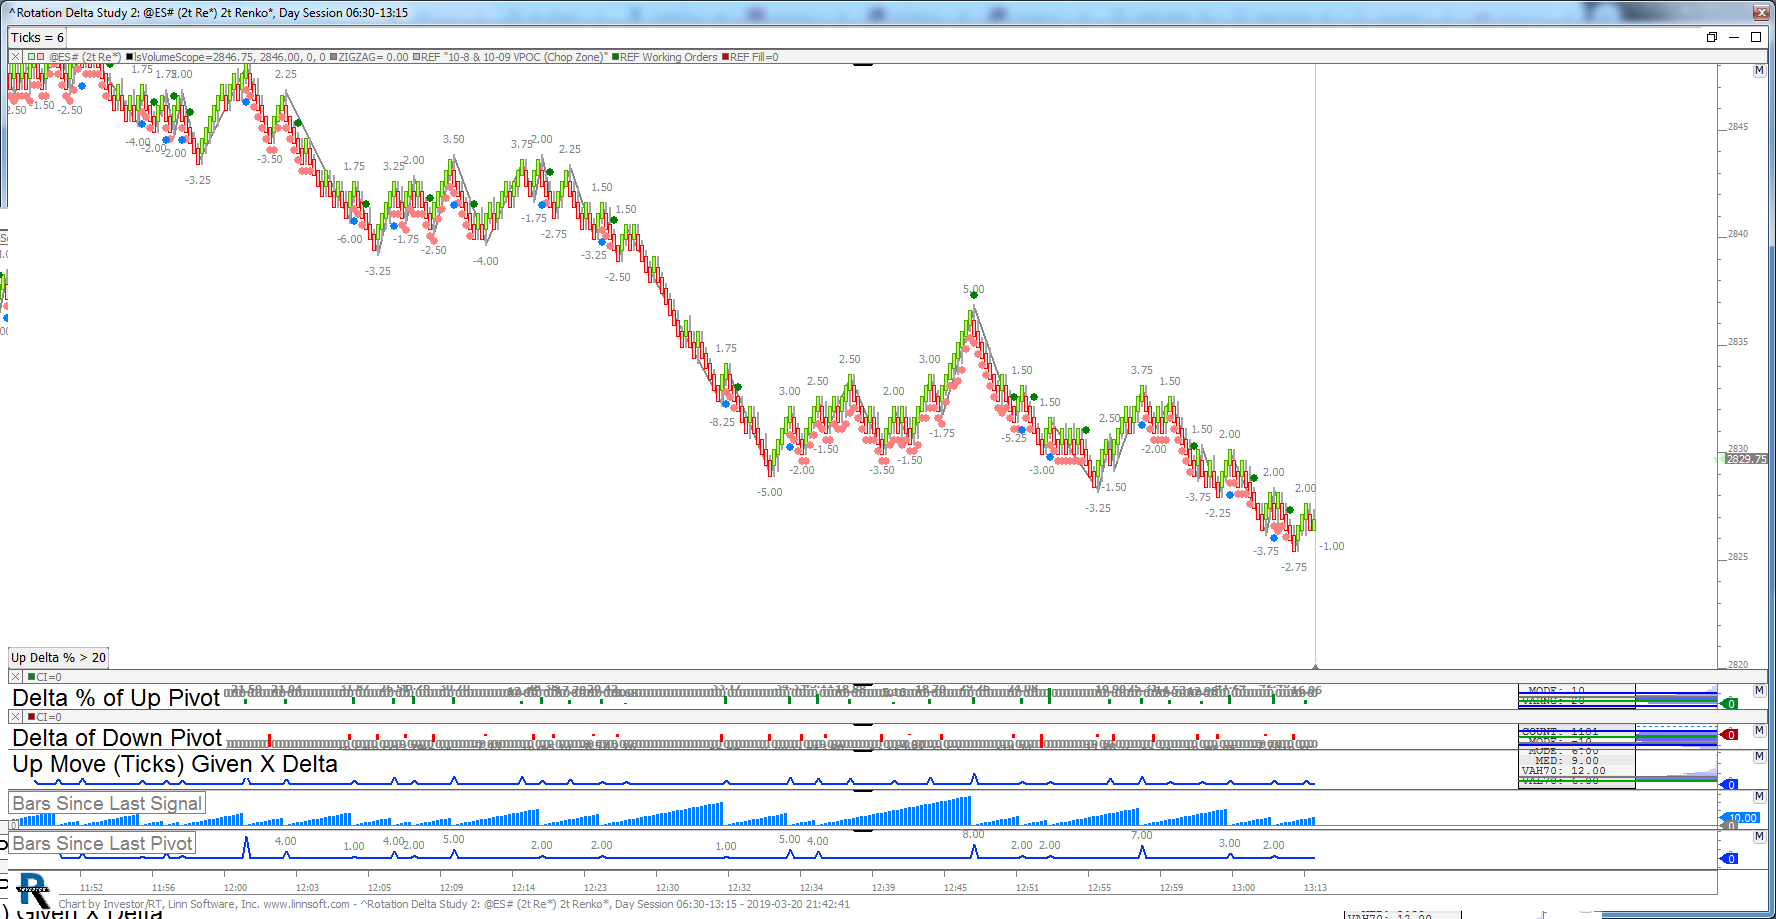Screen dimensions: 1776x919
Task: Click the blue 0 tag of Bars Since Last Pivot
Action: pyautogui.click(x=1730, y=858)
